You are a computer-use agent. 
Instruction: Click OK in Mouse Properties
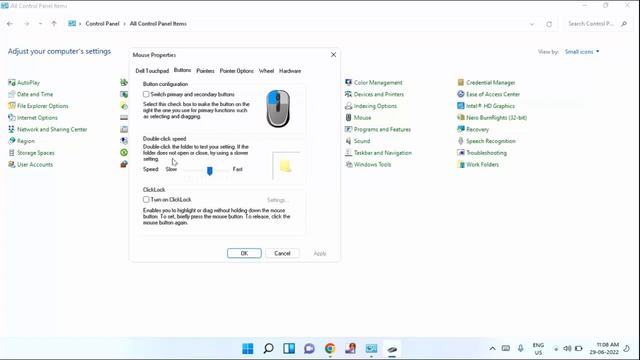[244, 253]
